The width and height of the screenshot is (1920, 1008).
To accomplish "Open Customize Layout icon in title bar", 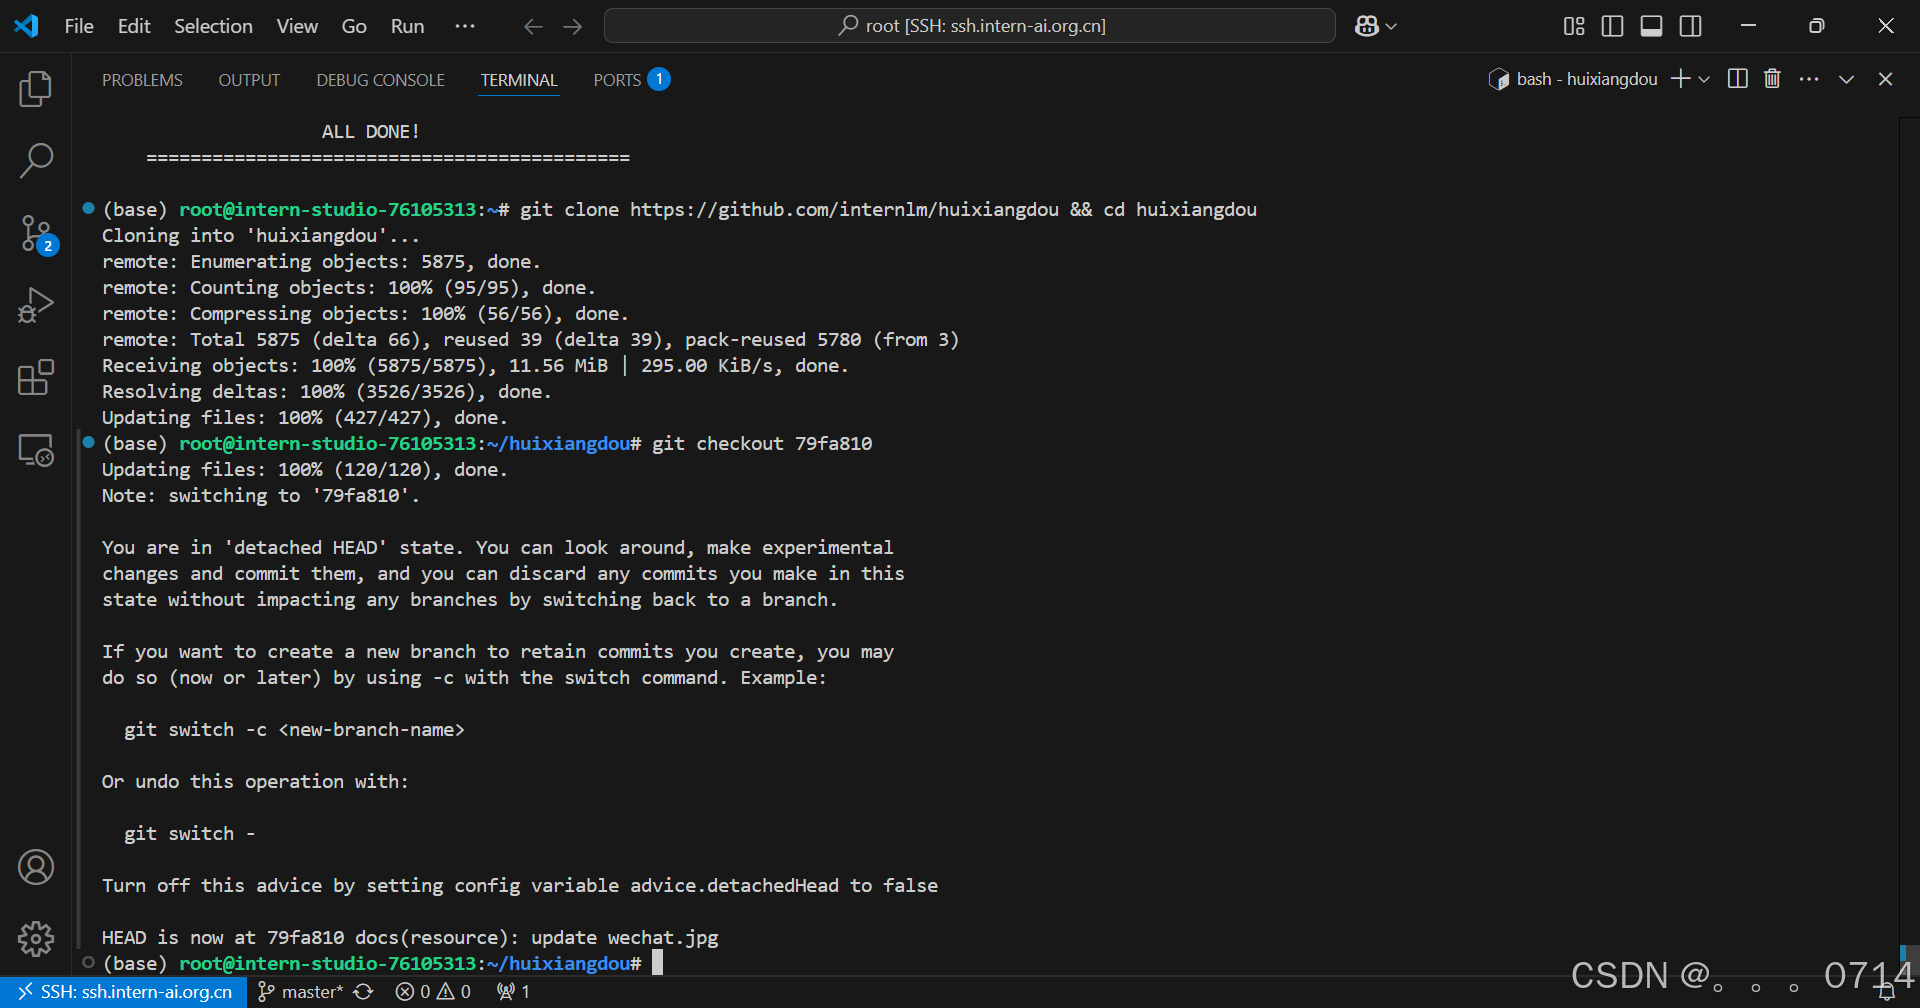I will [1574, 26].
